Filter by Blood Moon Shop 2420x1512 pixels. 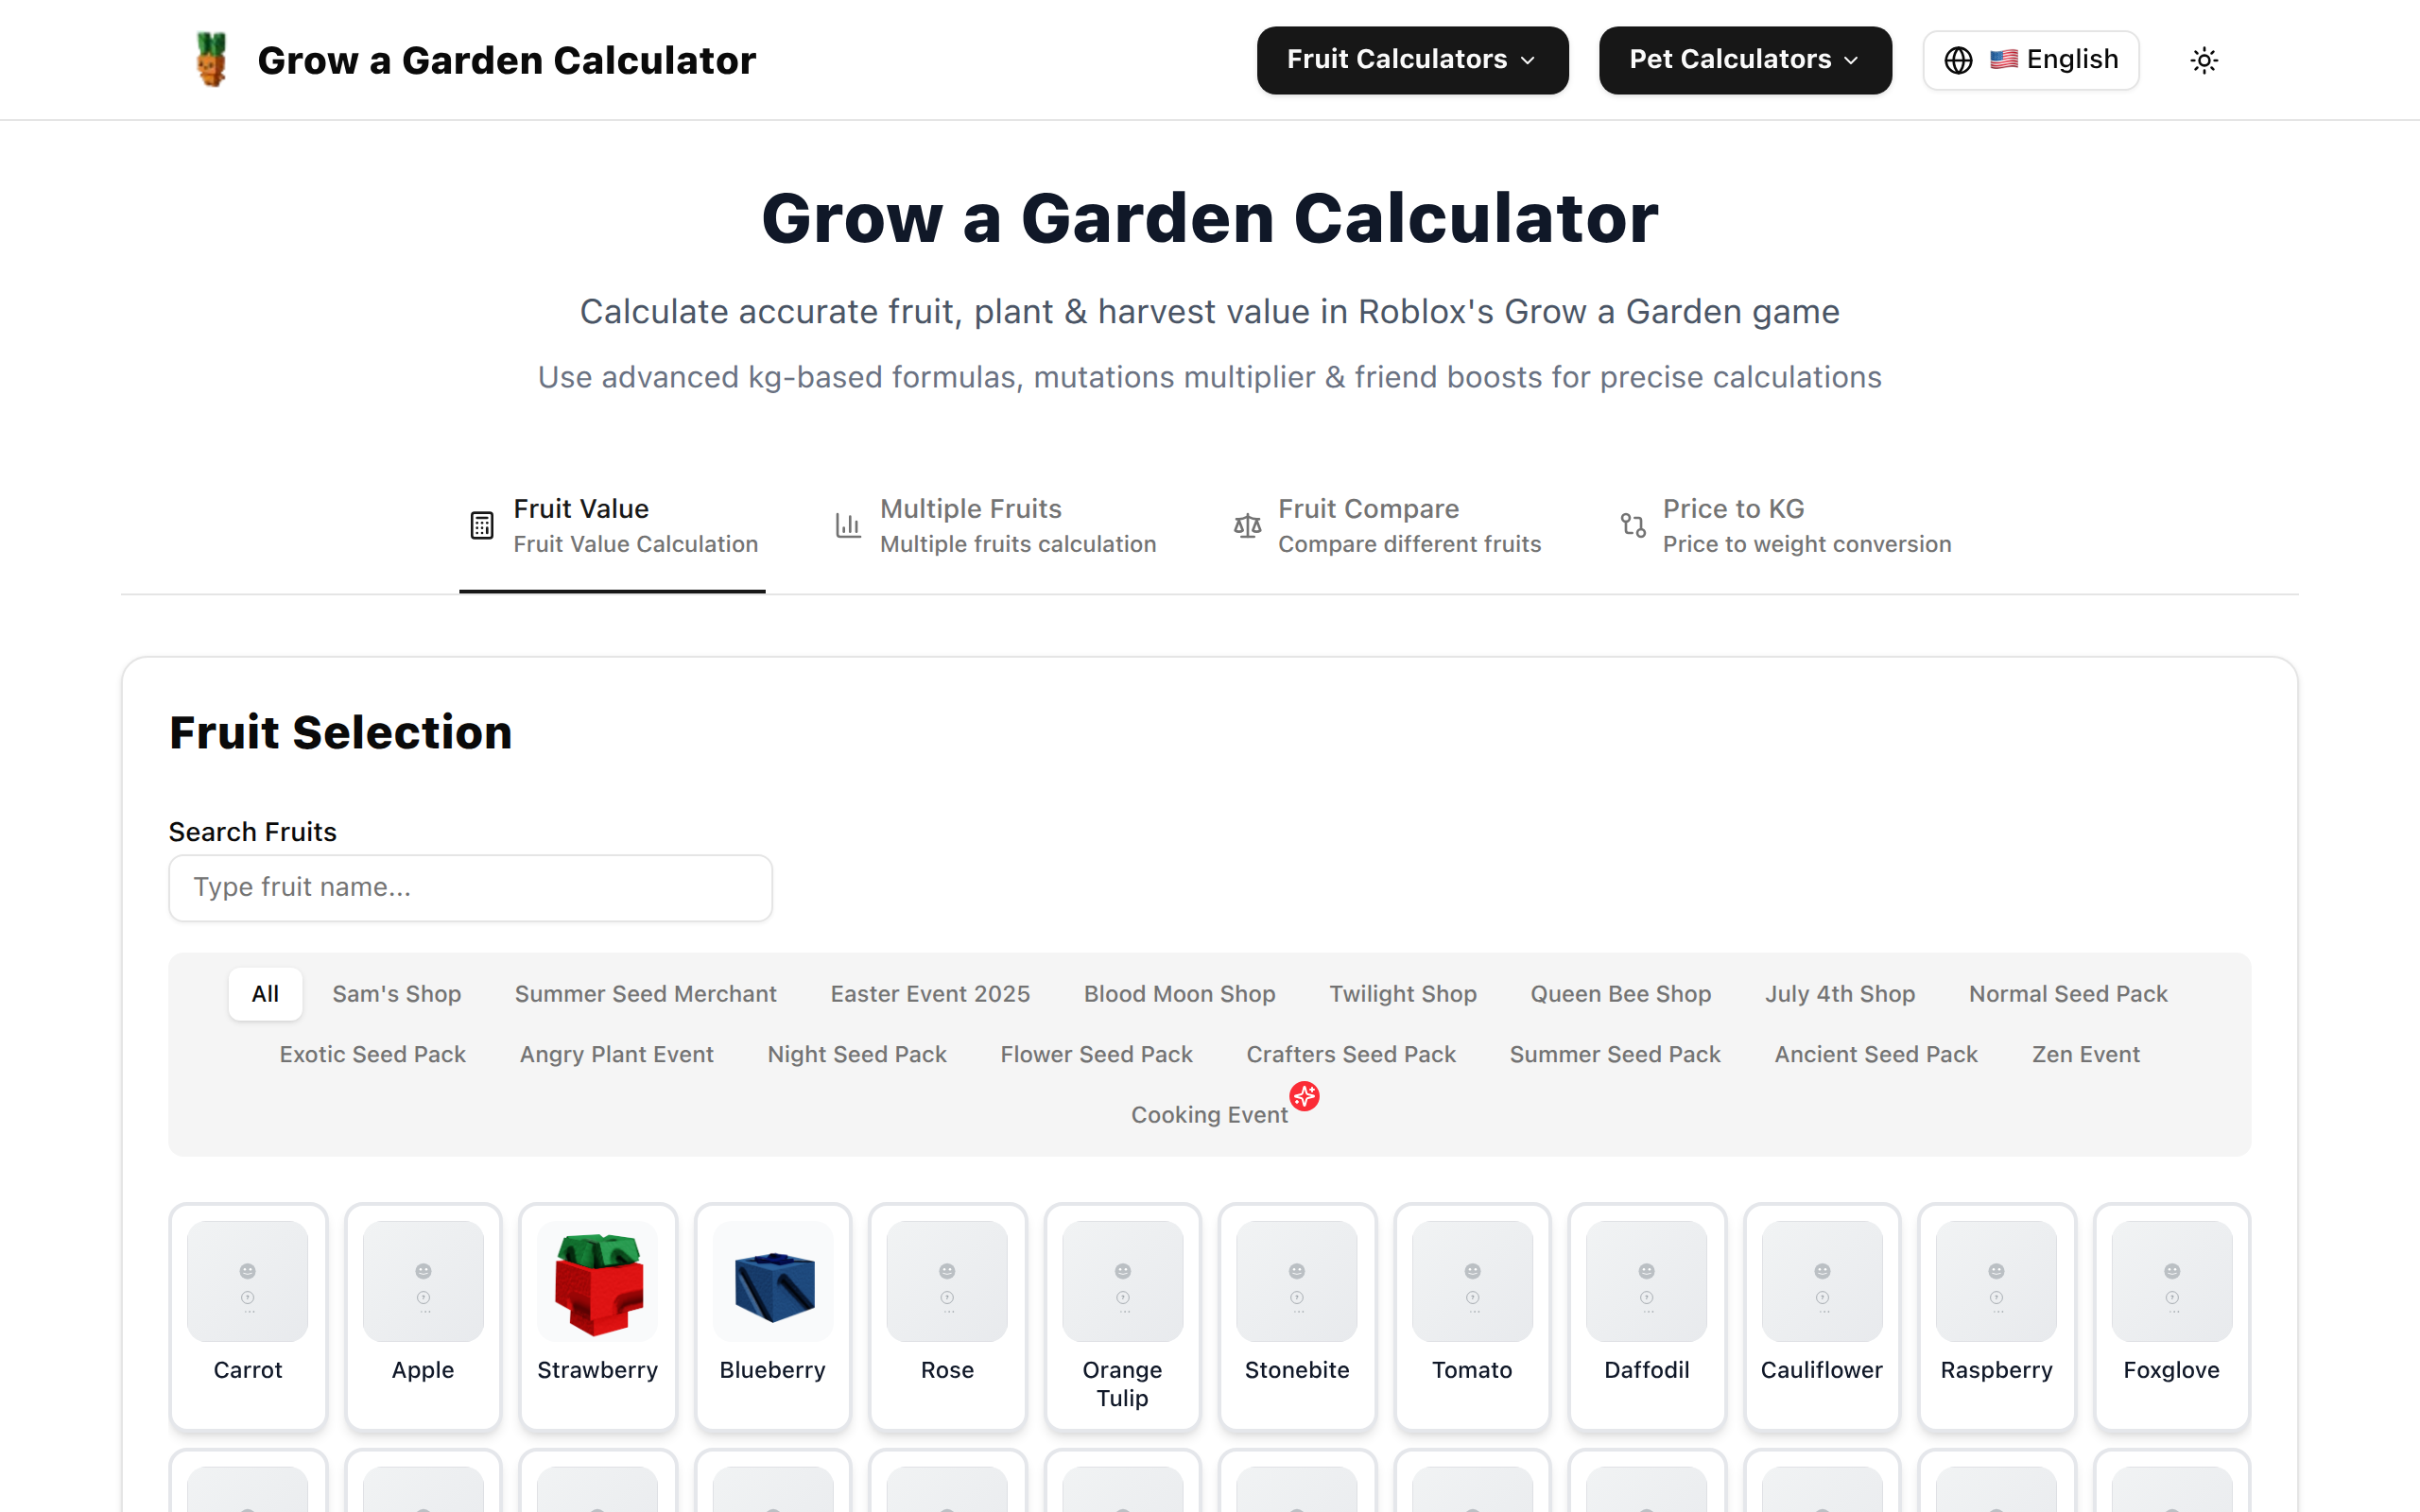[1179, 994]
